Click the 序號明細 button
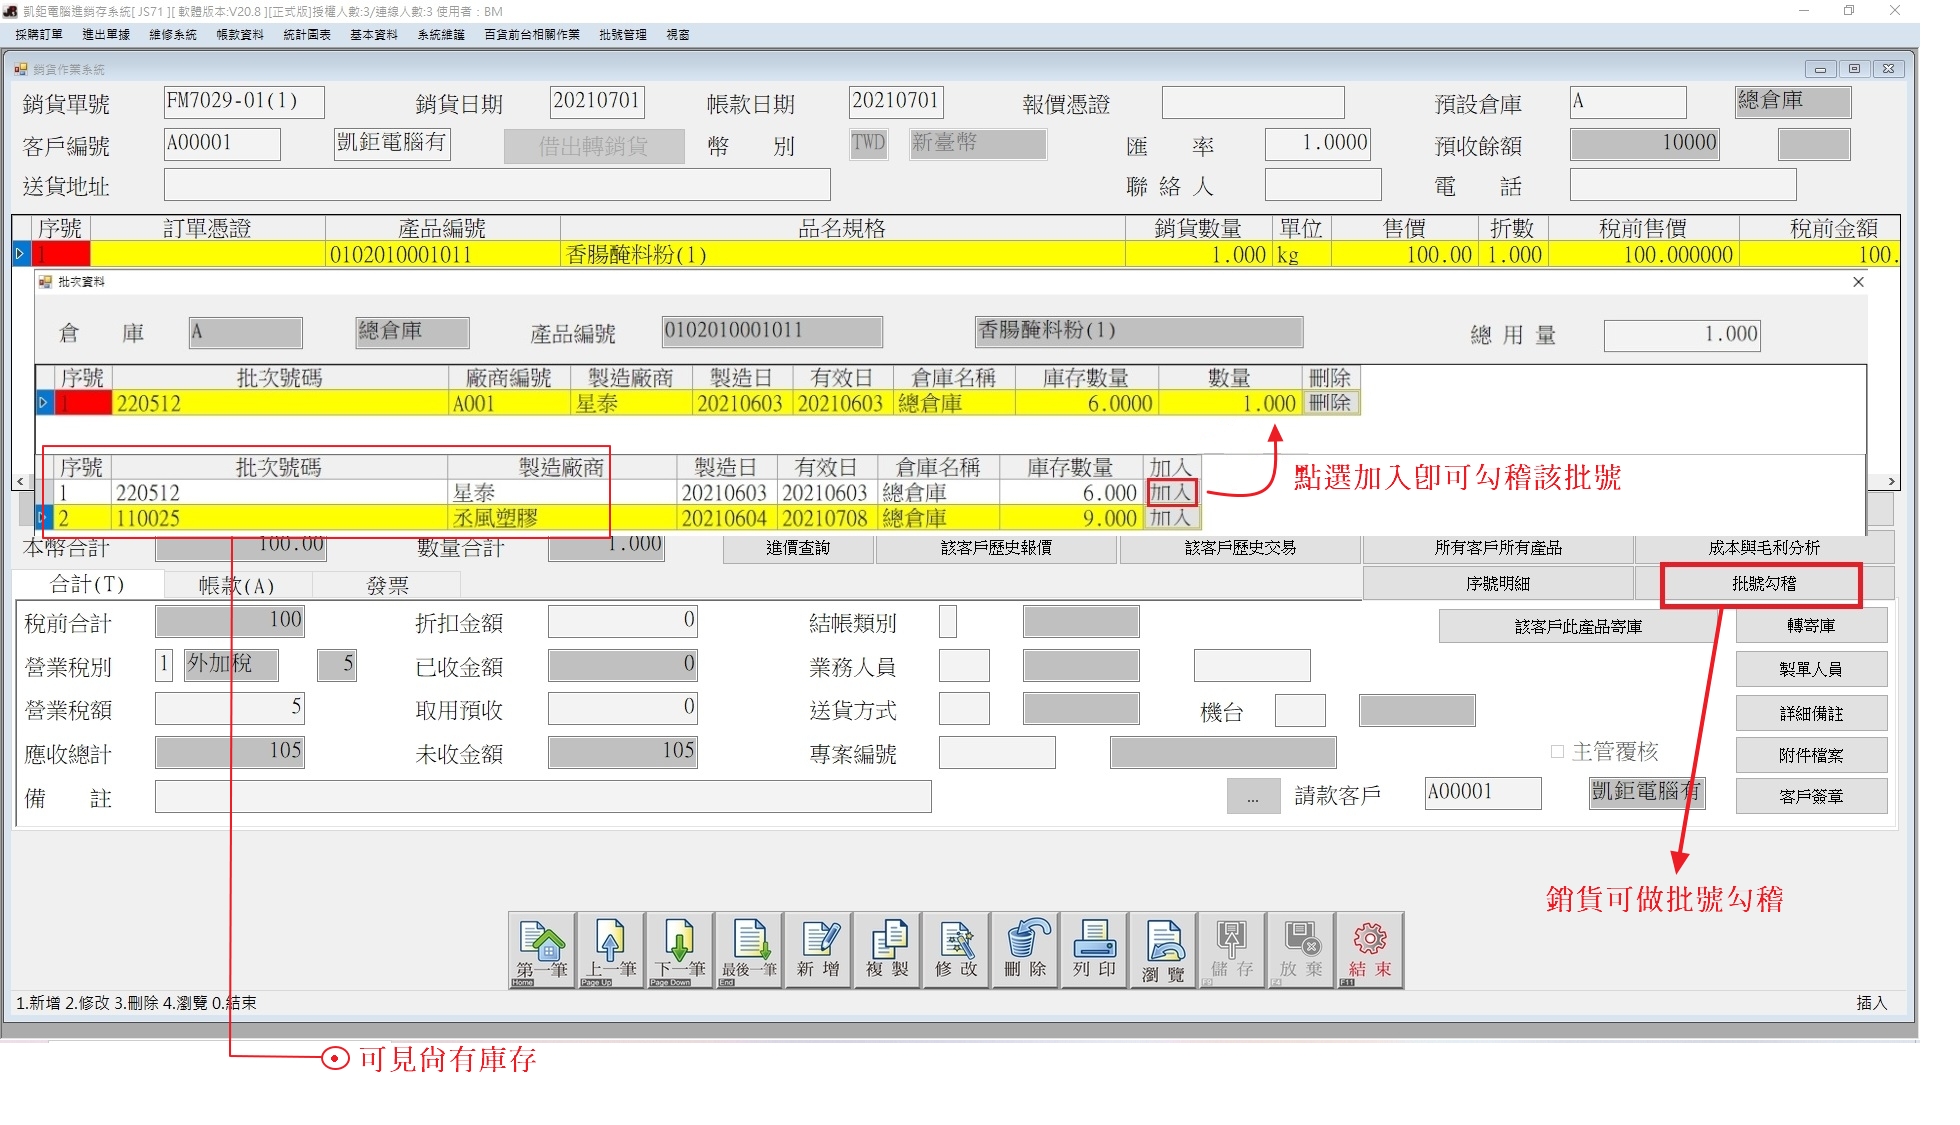Viewport: 1960px width, 1125px height. click(1497, 583)
